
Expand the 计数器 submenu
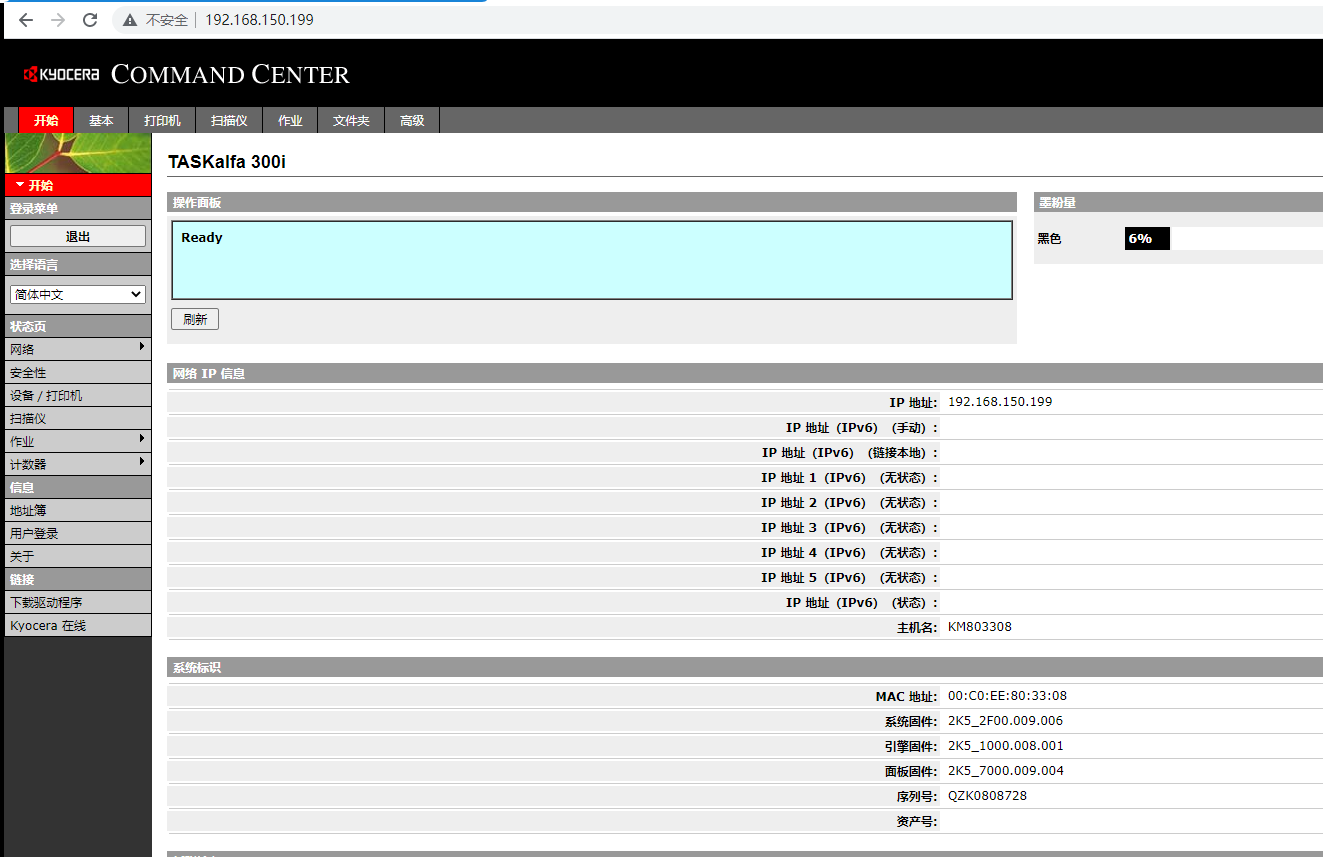tap(78, 464)
